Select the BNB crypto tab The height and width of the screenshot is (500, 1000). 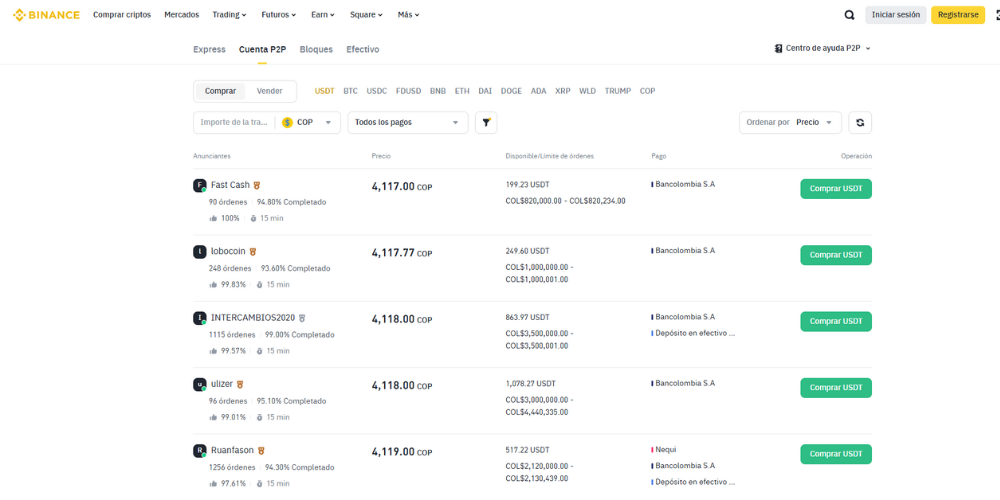coord(438,91)
